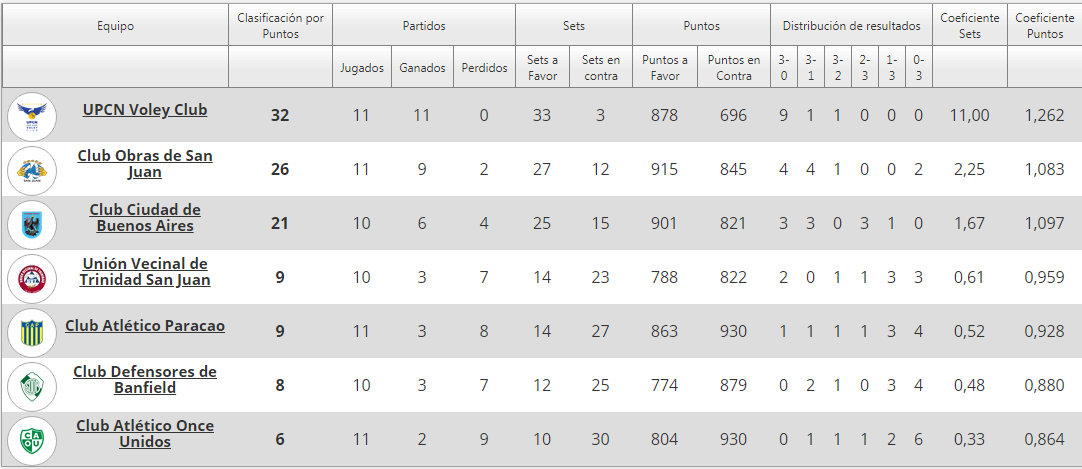Click the UPCN Voley Club logo
This screenshot has height=469, width=1082.
tap(32, 116)
